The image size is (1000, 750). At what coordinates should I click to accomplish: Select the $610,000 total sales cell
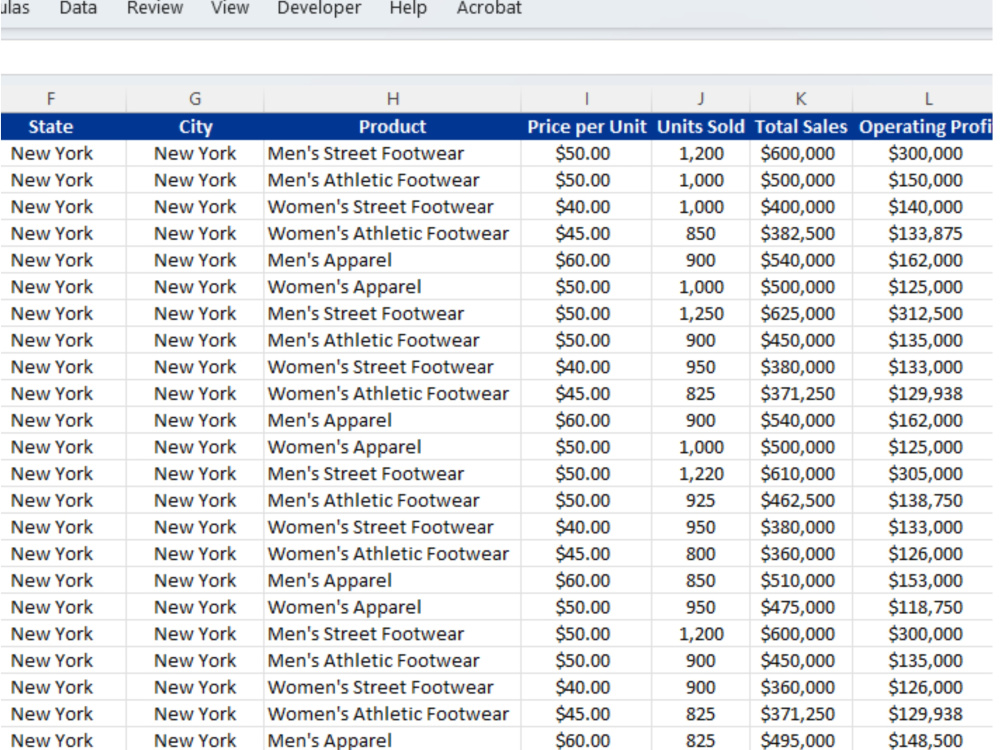click(801, 474)
